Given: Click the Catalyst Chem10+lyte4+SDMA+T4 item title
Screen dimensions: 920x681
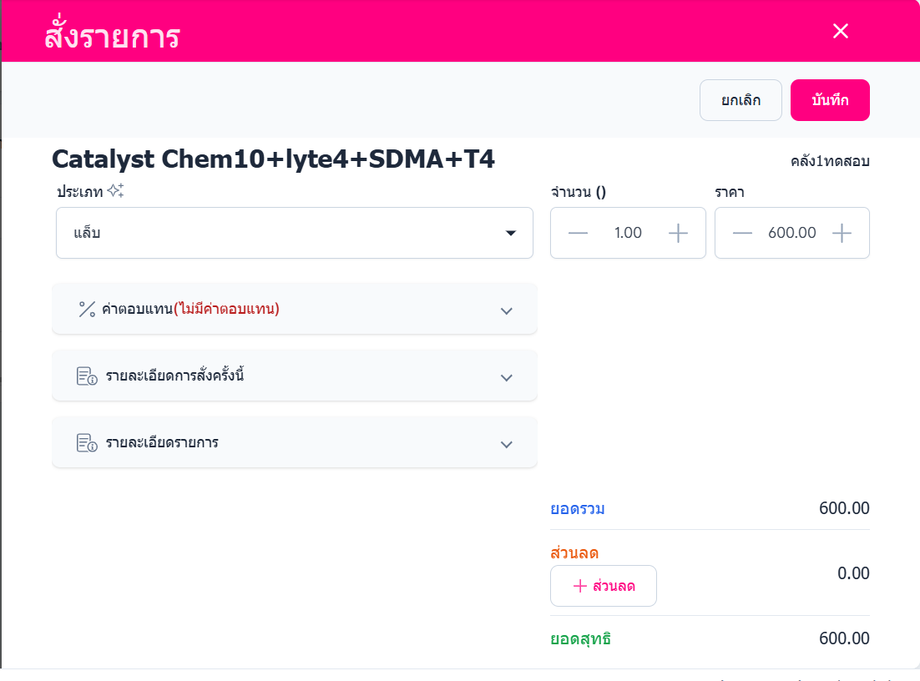Looking at the screenshot, I should click(273, 159).
